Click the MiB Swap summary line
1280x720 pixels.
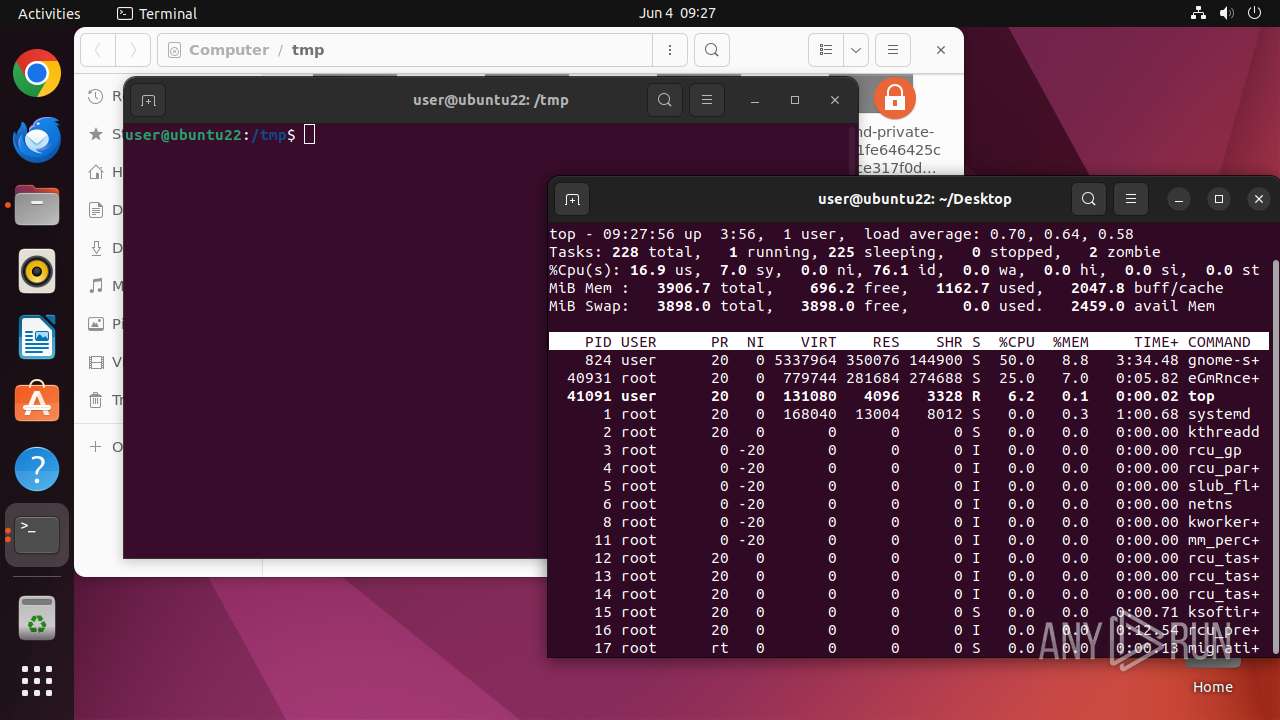[x=881, y=306]
